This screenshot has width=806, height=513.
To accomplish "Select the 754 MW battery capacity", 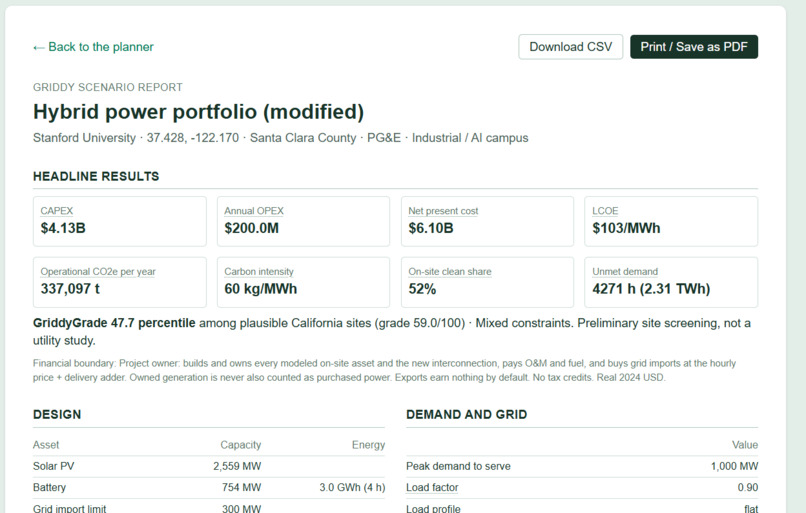I will coord(242,487).
